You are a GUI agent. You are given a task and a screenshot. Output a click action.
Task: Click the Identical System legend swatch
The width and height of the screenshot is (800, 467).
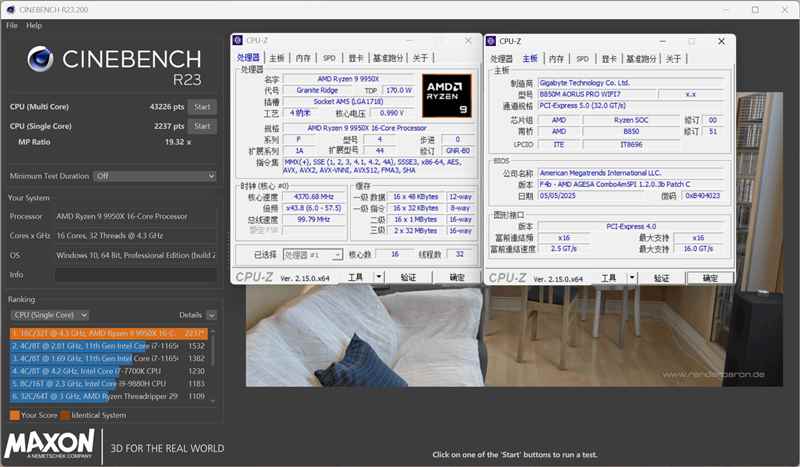pyautogui.click(x=65, y=415)
